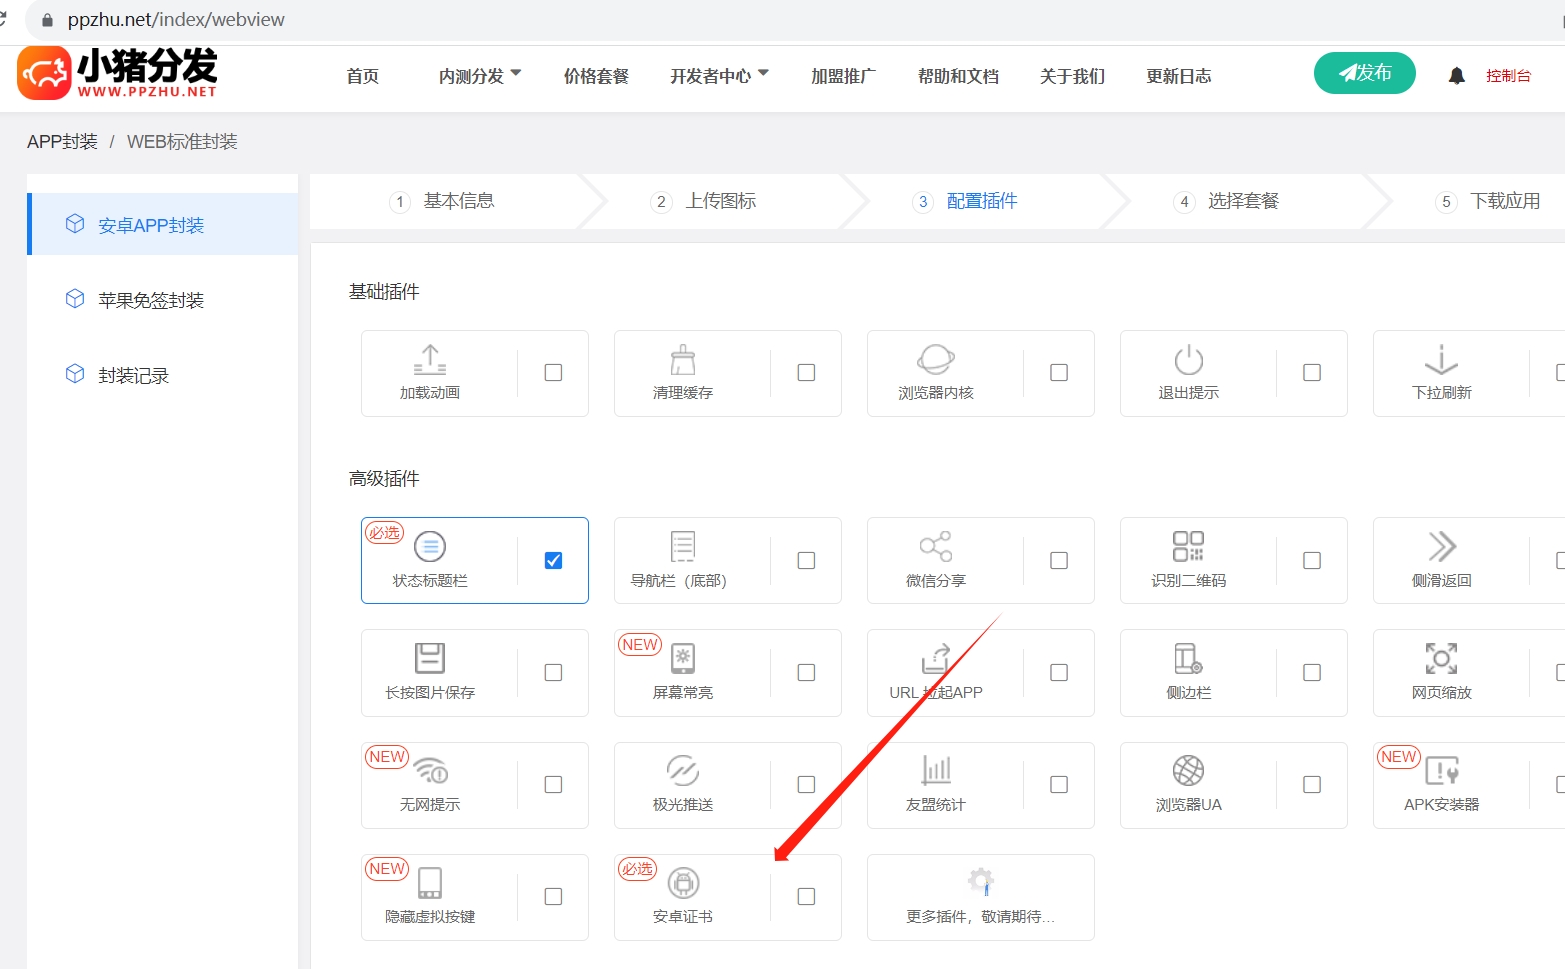The height and width of the screenshot is (969, 1565).
Task: Tick the 加载动画 checkbox
Action: (553, 373)
